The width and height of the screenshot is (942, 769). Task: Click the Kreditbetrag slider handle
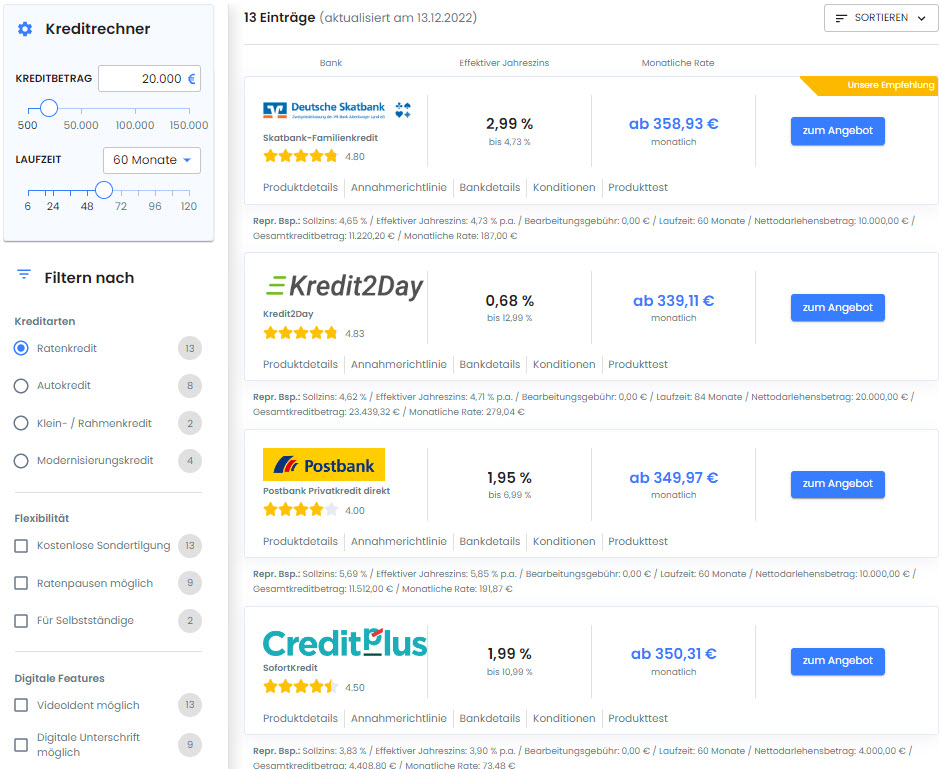49,108
